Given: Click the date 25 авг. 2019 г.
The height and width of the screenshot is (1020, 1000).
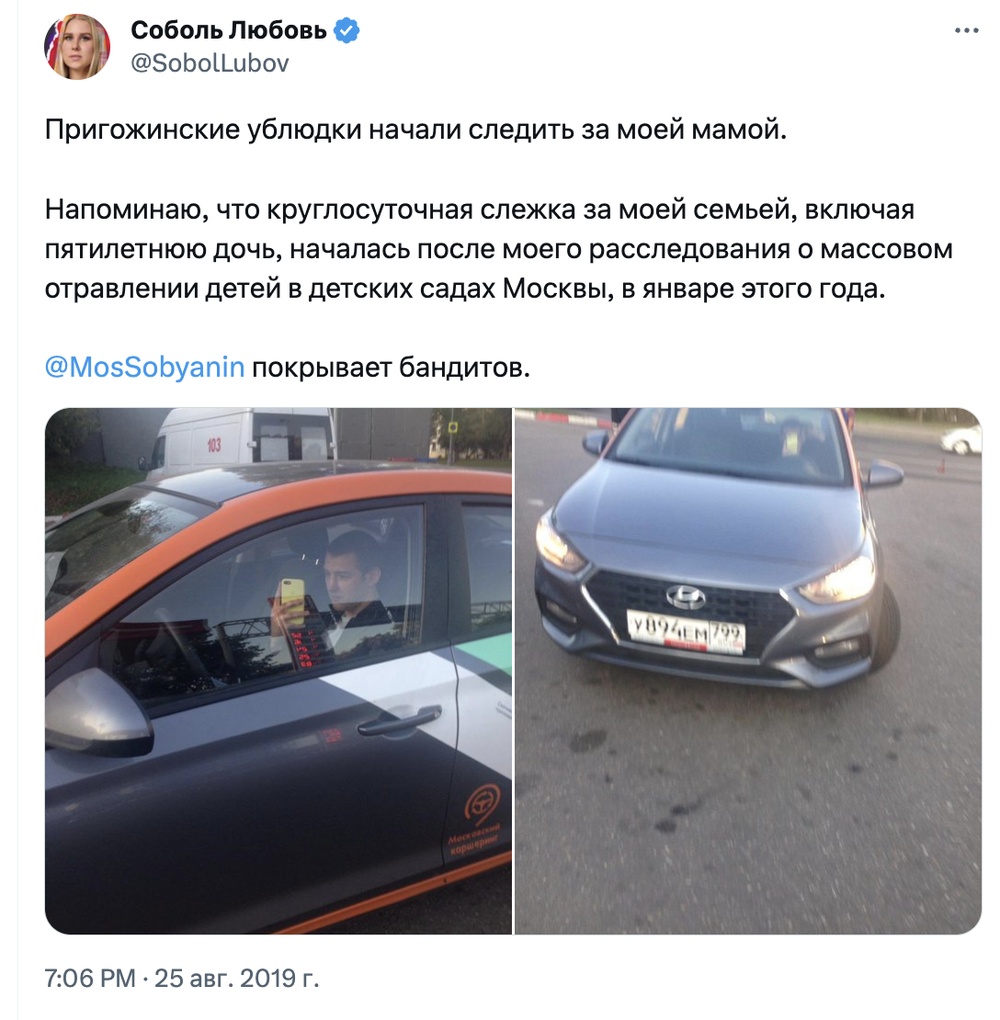Looking at the screenshot, I should (236, 978).
